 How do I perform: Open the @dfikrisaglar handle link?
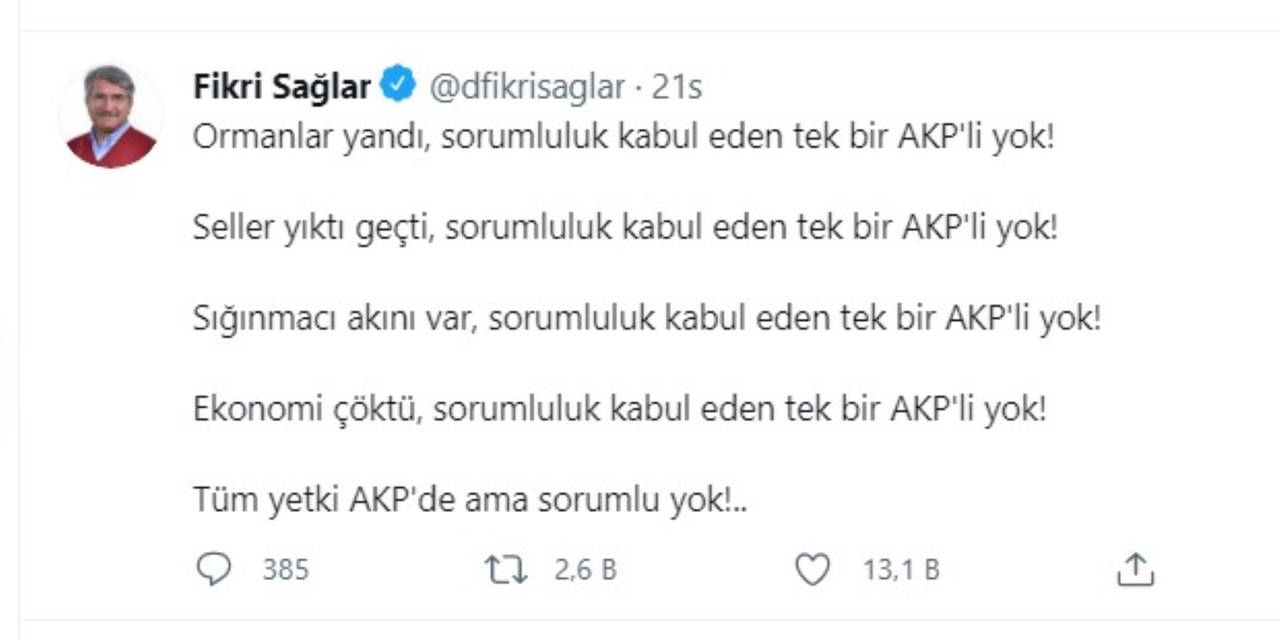coord(526,88)
